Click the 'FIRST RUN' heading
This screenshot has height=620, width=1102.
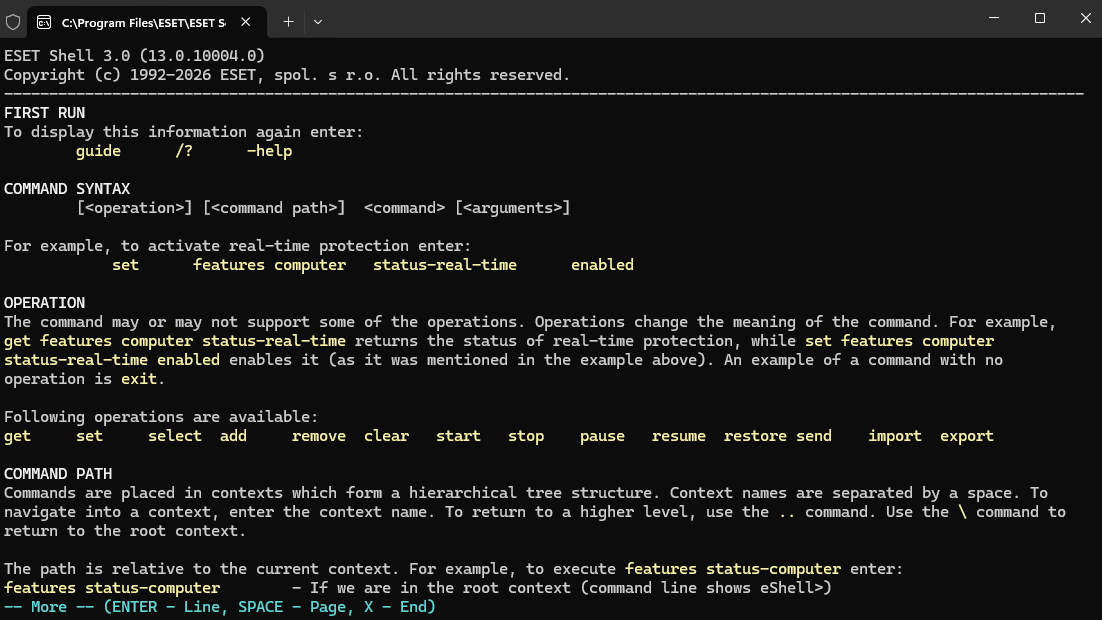[x=44, y=112]
